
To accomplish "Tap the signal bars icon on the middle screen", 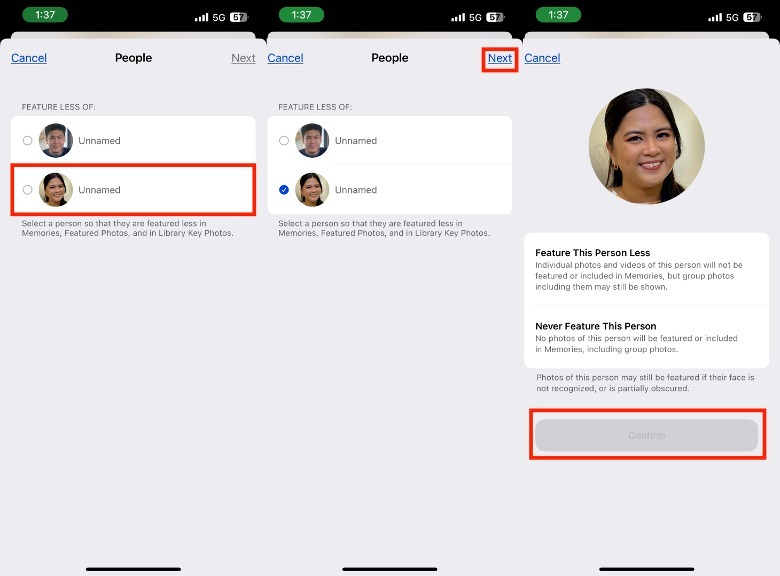I will (x=458, y=17).
